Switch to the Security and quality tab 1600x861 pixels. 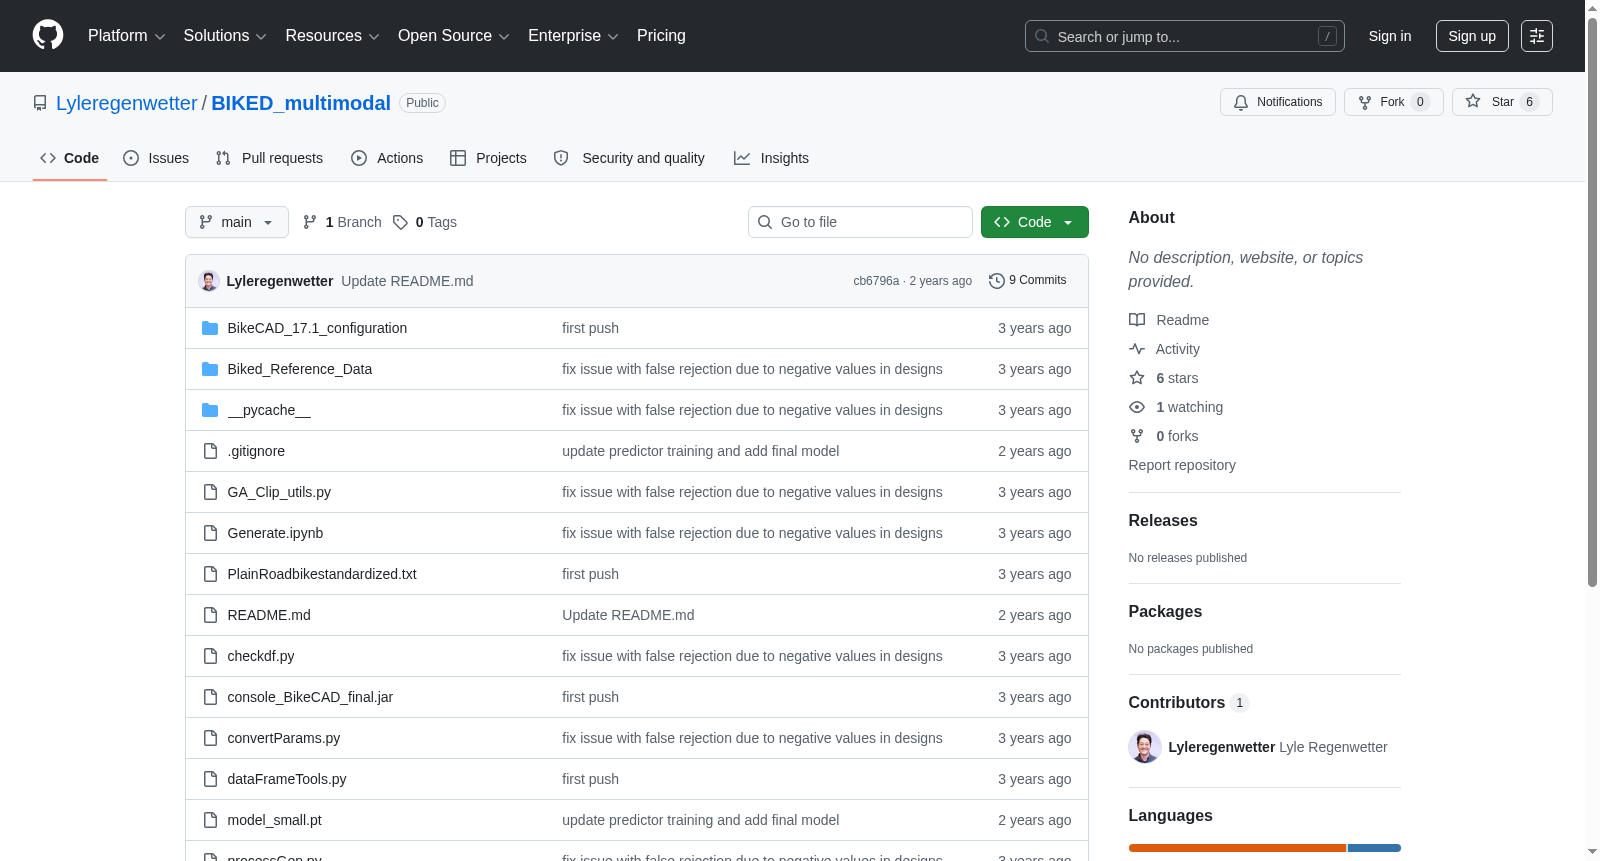click(x=629, y=158)
